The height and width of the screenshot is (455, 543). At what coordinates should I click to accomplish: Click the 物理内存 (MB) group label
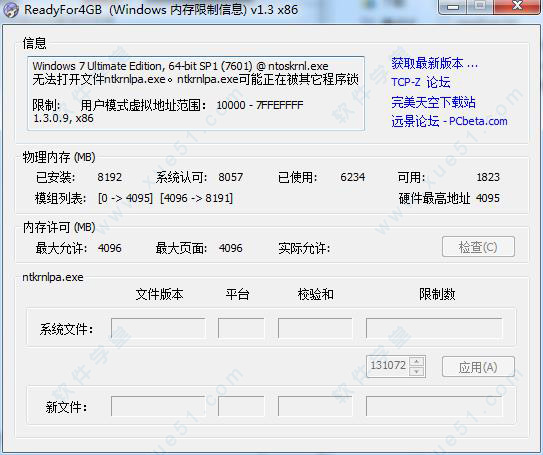59,157
